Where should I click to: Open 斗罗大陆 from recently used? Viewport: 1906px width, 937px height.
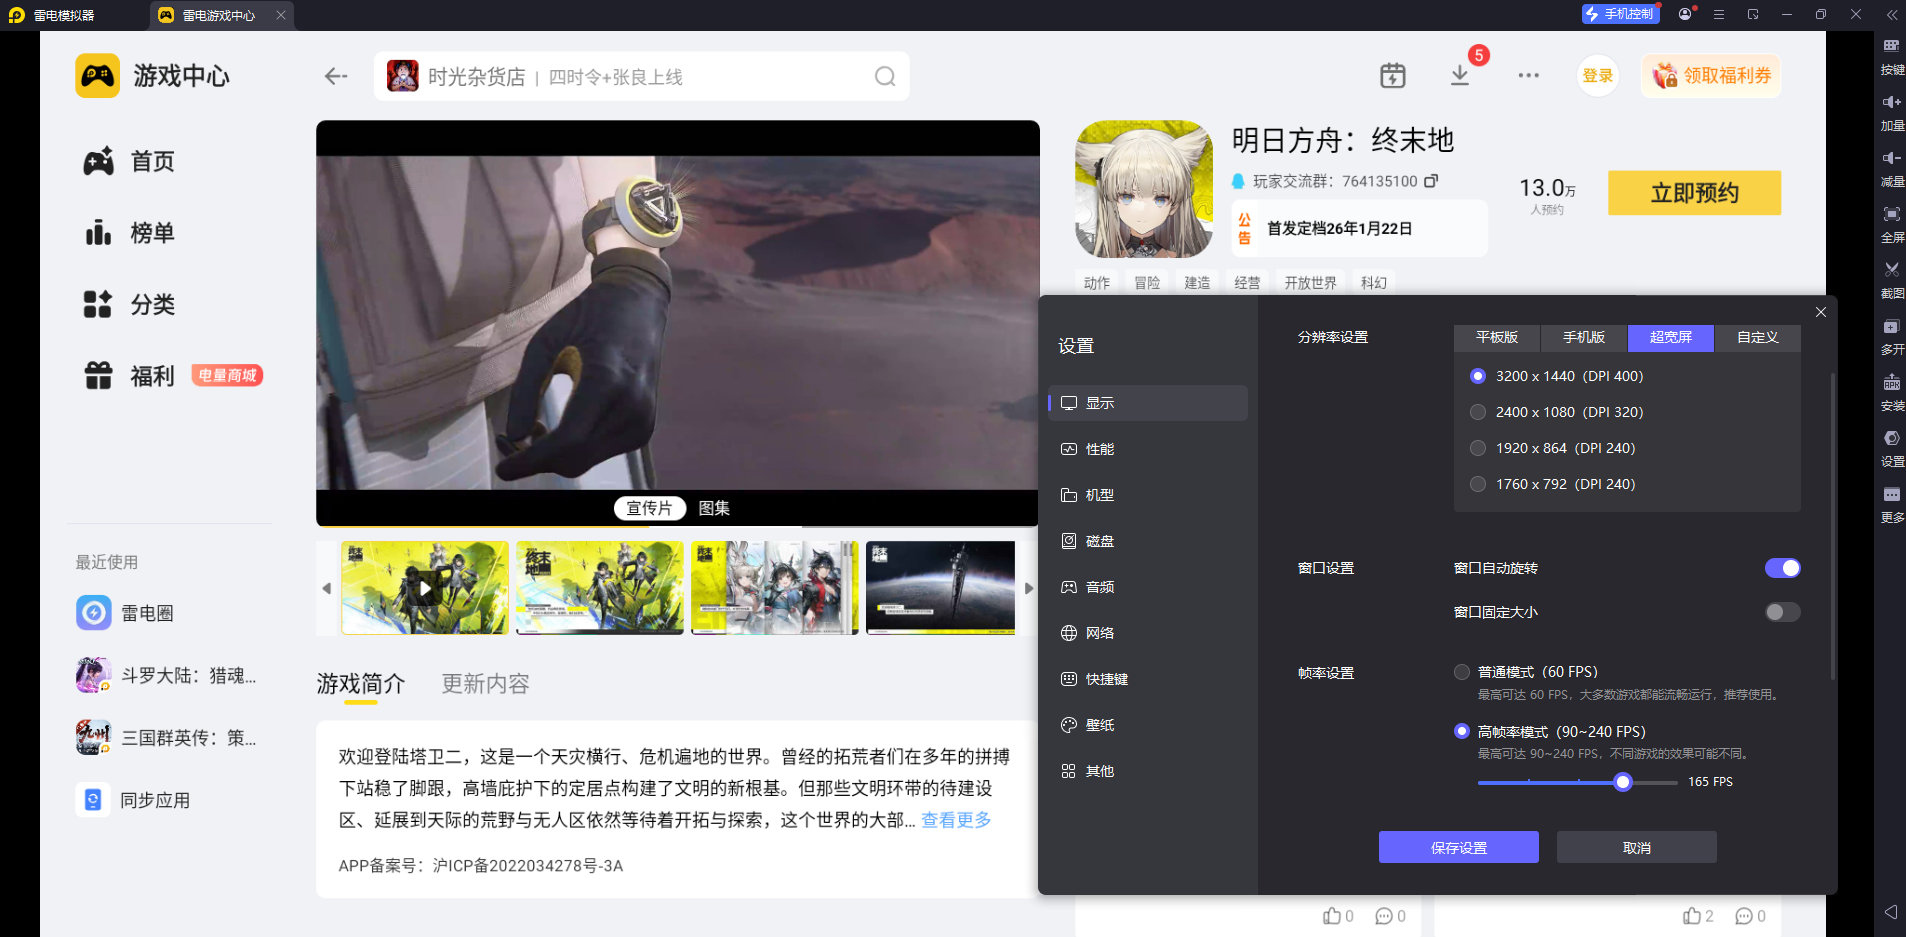(x=166, y=676)
